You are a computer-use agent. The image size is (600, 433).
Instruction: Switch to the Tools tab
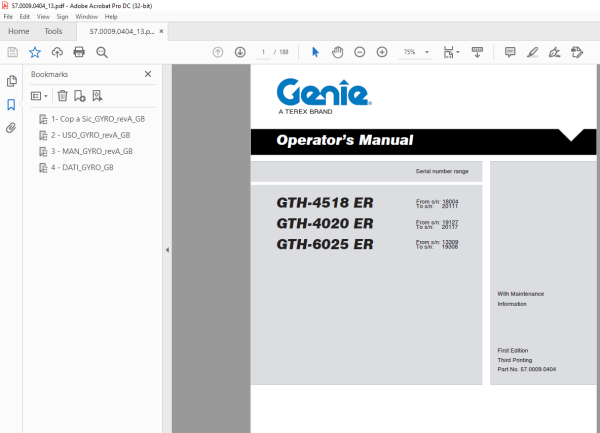(x=53, y=31)
